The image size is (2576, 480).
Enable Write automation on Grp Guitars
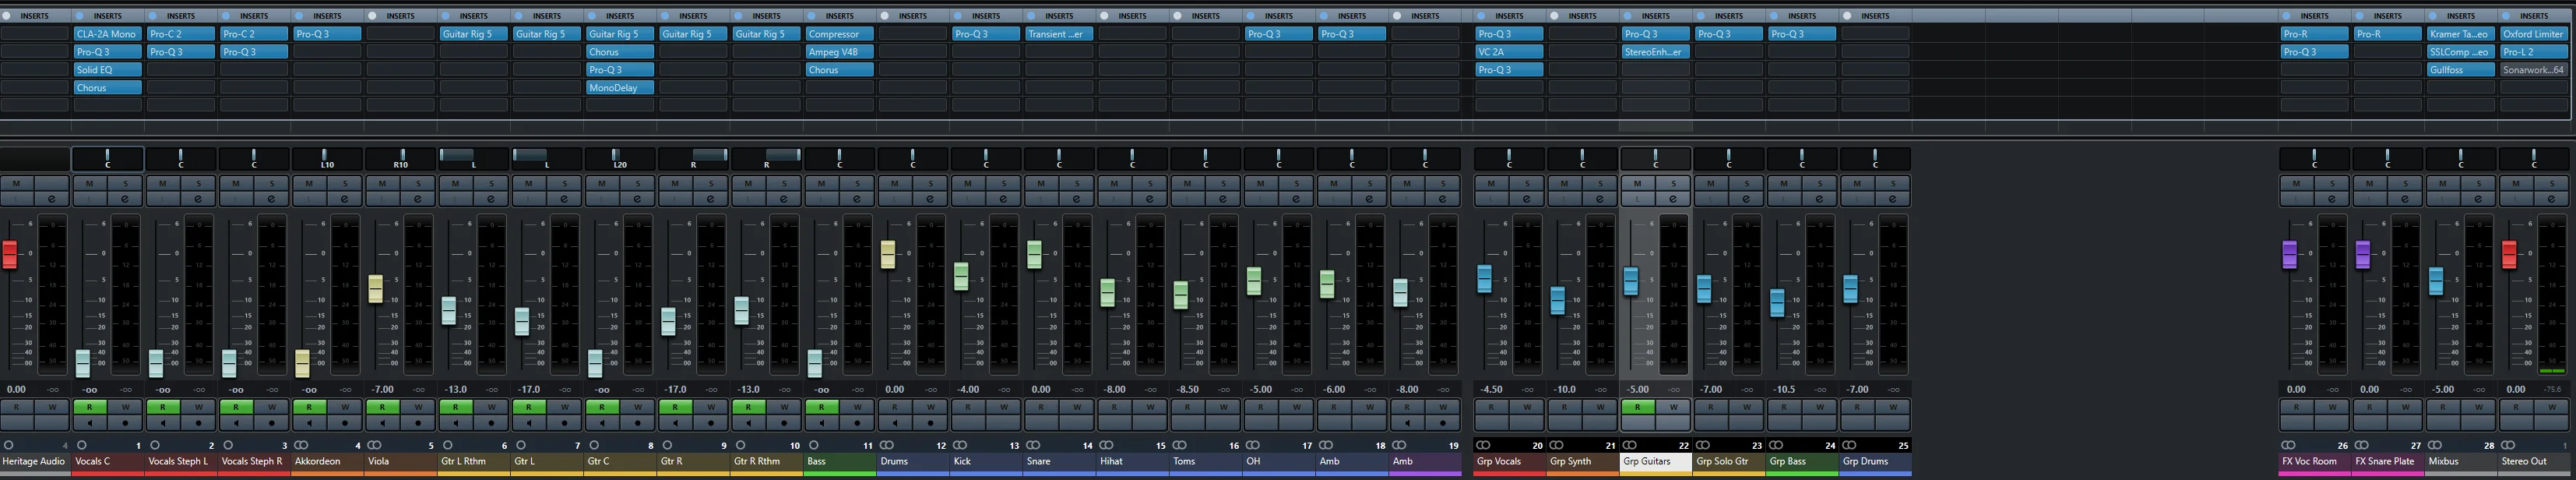click(x=1673, y=407)
